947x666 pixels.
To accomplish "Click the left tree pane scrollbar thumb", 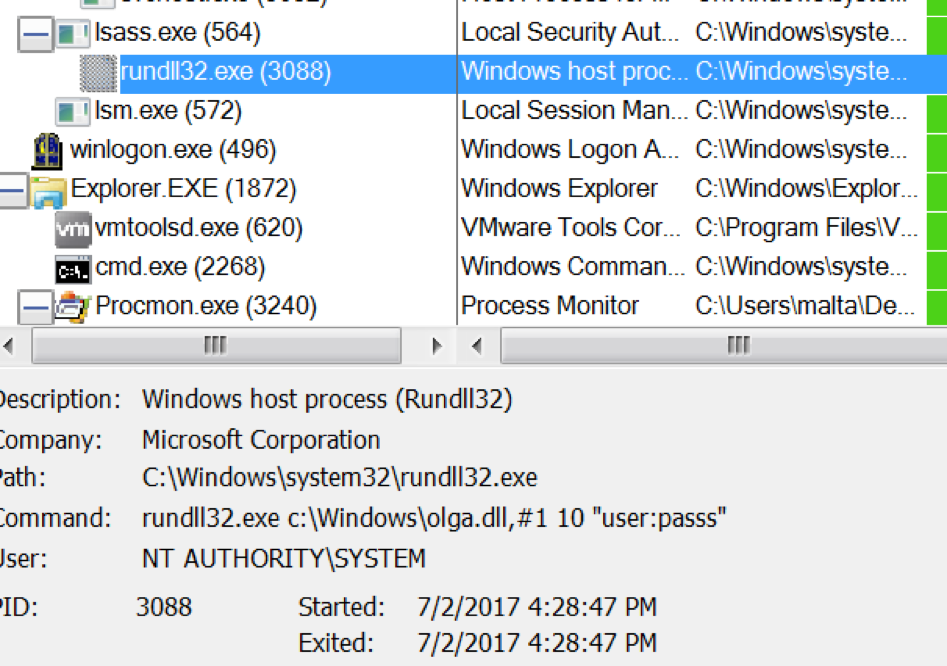I will click(216, 346).
